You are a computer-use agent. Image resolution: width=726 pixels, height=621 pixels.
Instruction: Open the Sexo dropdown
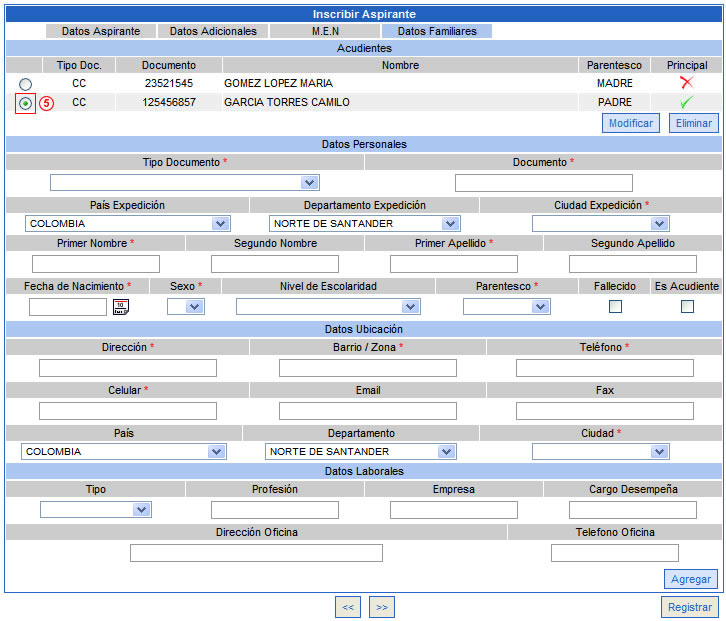tap(185, 306)
